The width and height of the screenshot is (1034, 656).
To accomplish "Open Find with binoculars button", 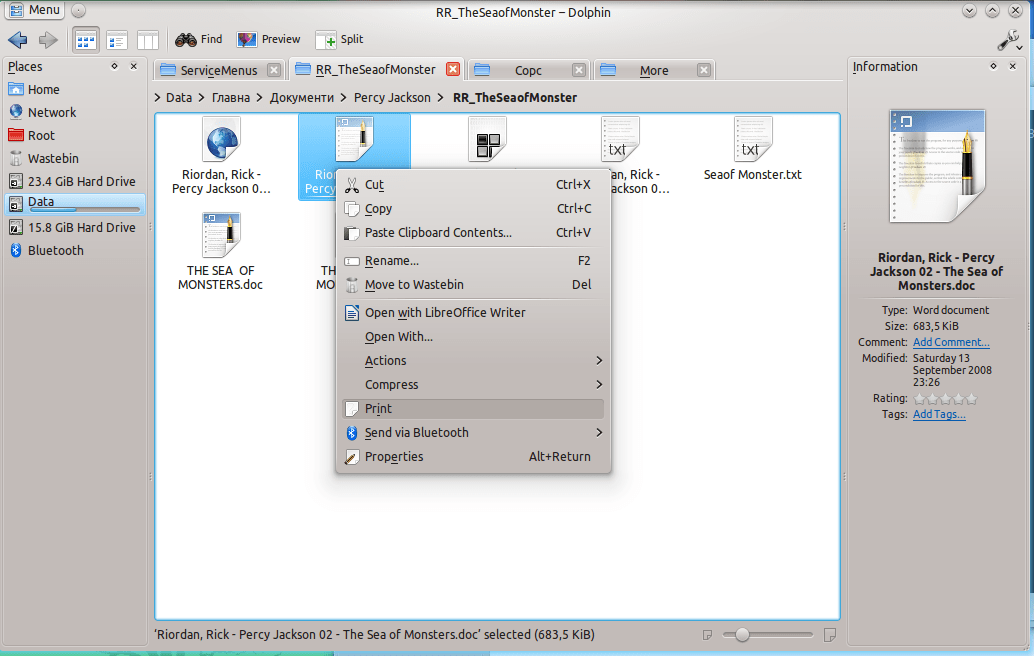I will (x=198, y=40).
